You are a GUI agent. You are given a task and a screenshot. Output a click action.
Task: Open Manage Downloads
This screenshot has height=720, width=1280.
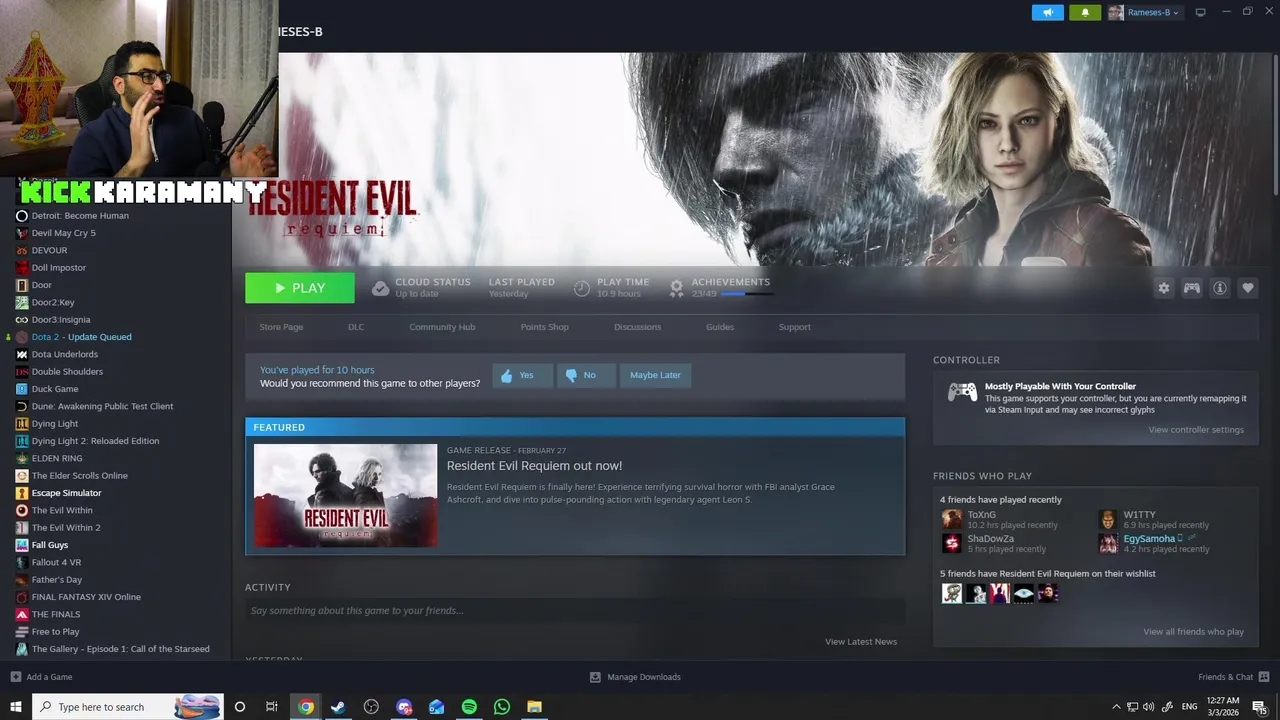tap(635, 677)
